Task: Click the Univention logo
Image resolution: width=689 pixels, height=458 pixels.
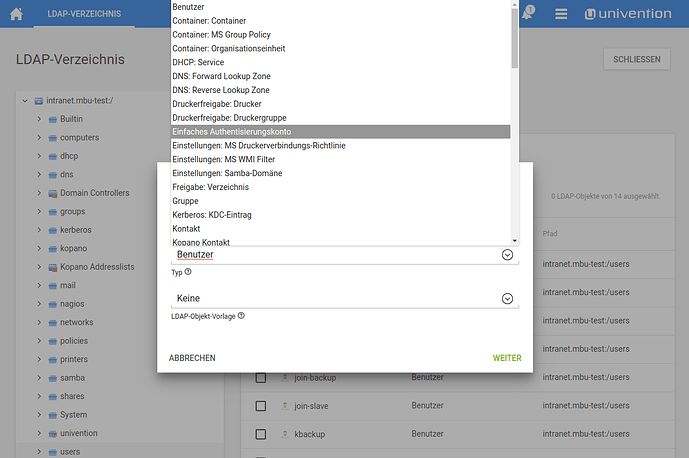Action: point(628,14)
